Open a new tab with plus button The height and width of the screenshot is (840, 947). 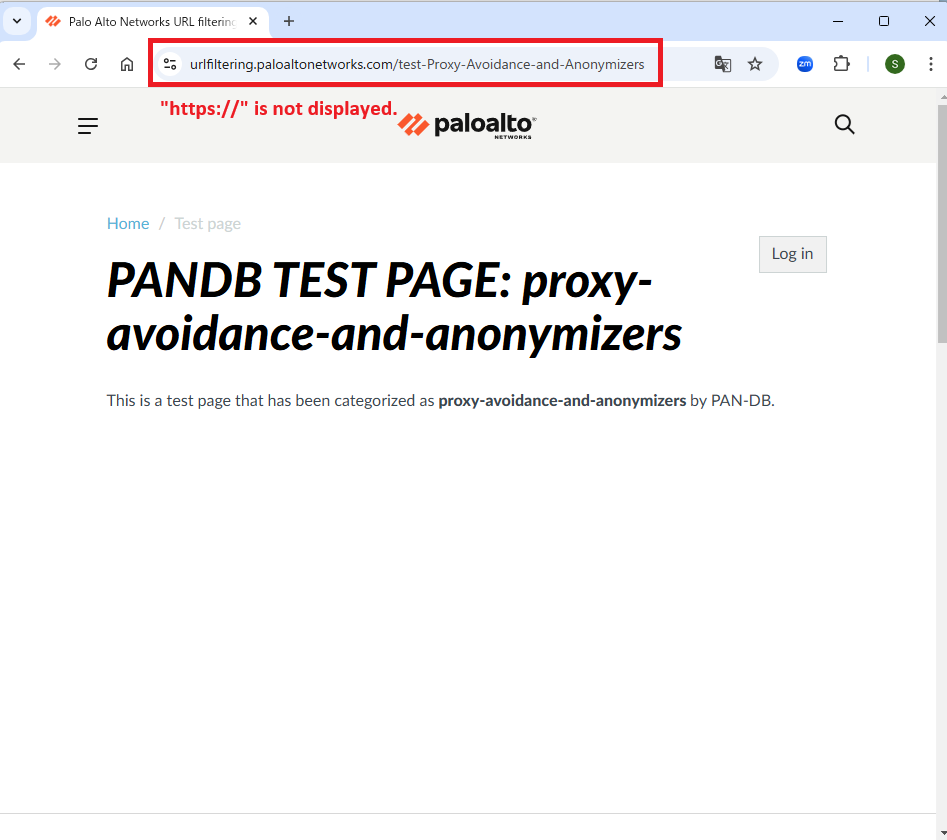[289, 21]
